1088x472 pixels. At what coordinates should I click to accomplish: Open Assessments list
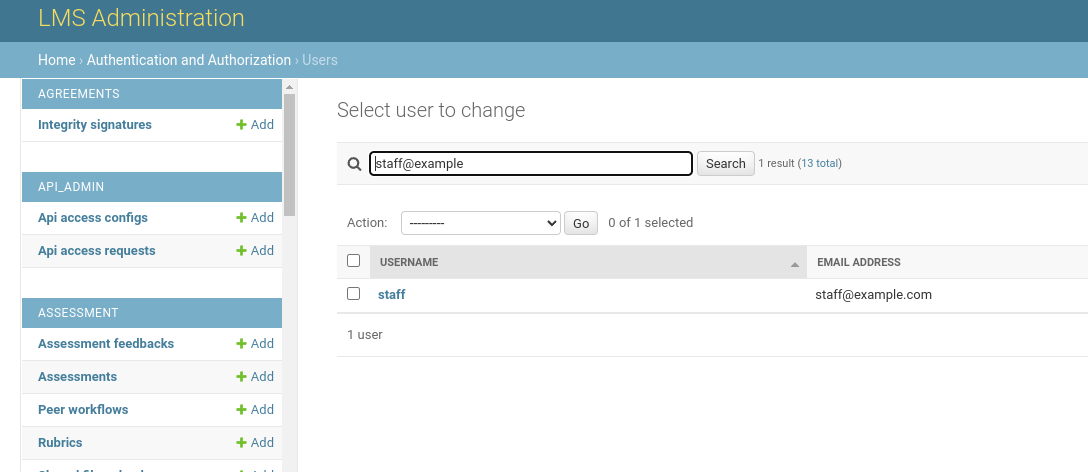(x=78, y=376)
